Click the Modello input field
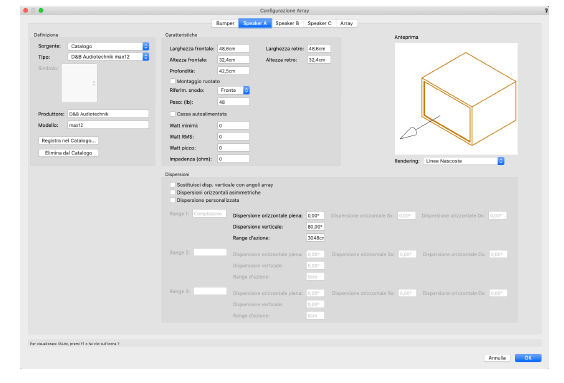Screen dimensions: 564x383 click(108, 125)
